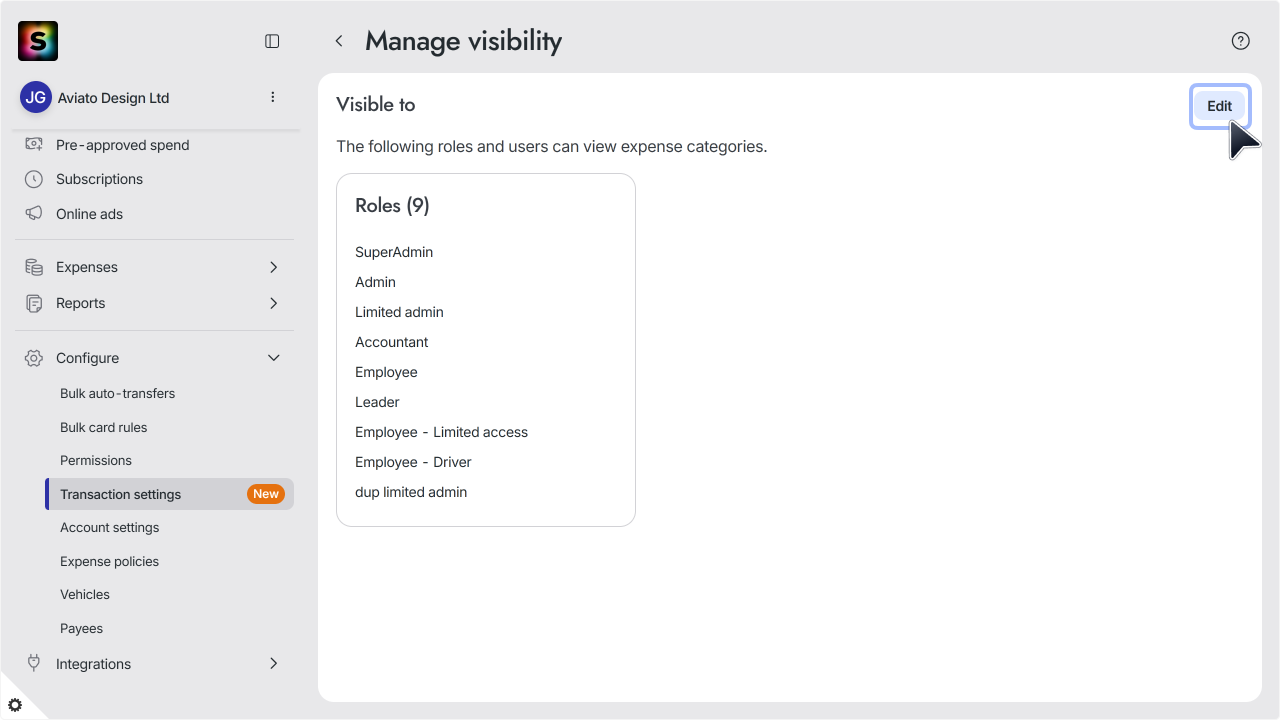The width and height of the screenshot is (1280, 720).
Task: Click the Online ads megaphone icon
Action: click(34, 214)
